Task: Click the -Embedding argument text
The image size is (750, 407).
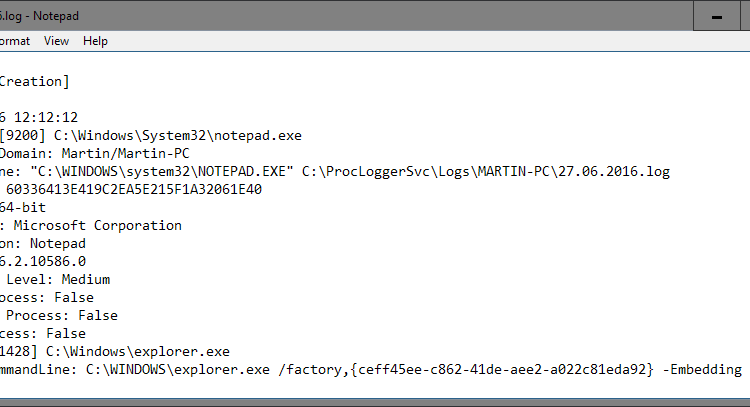Action: [702, 370]
